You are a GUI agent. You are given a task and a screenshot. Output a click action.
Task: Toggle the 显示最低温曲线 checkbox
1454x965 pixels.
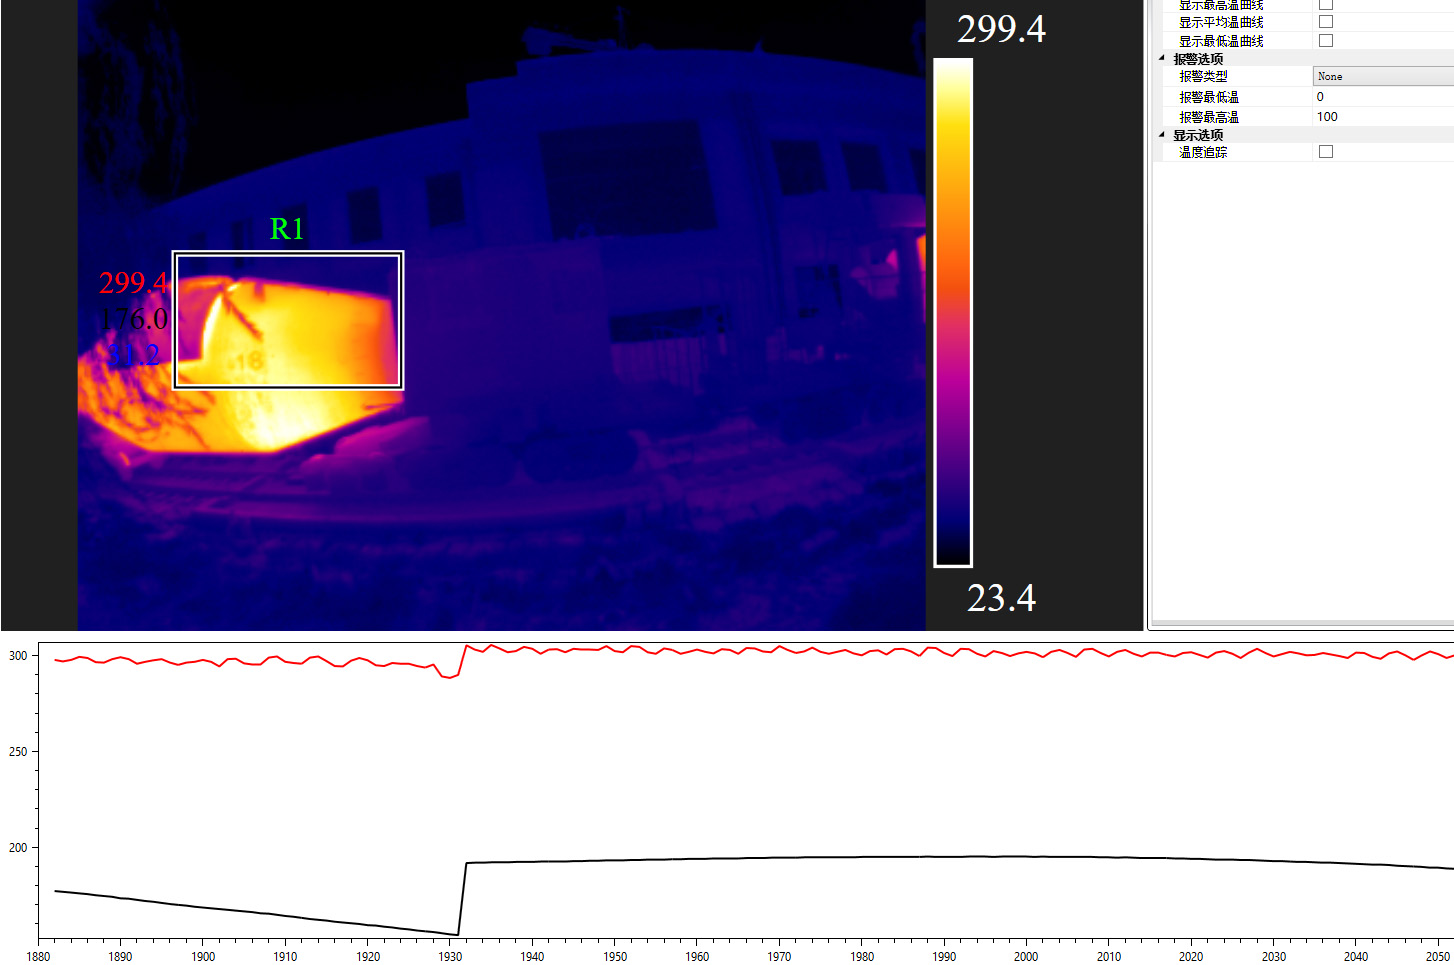(1325, 40)
